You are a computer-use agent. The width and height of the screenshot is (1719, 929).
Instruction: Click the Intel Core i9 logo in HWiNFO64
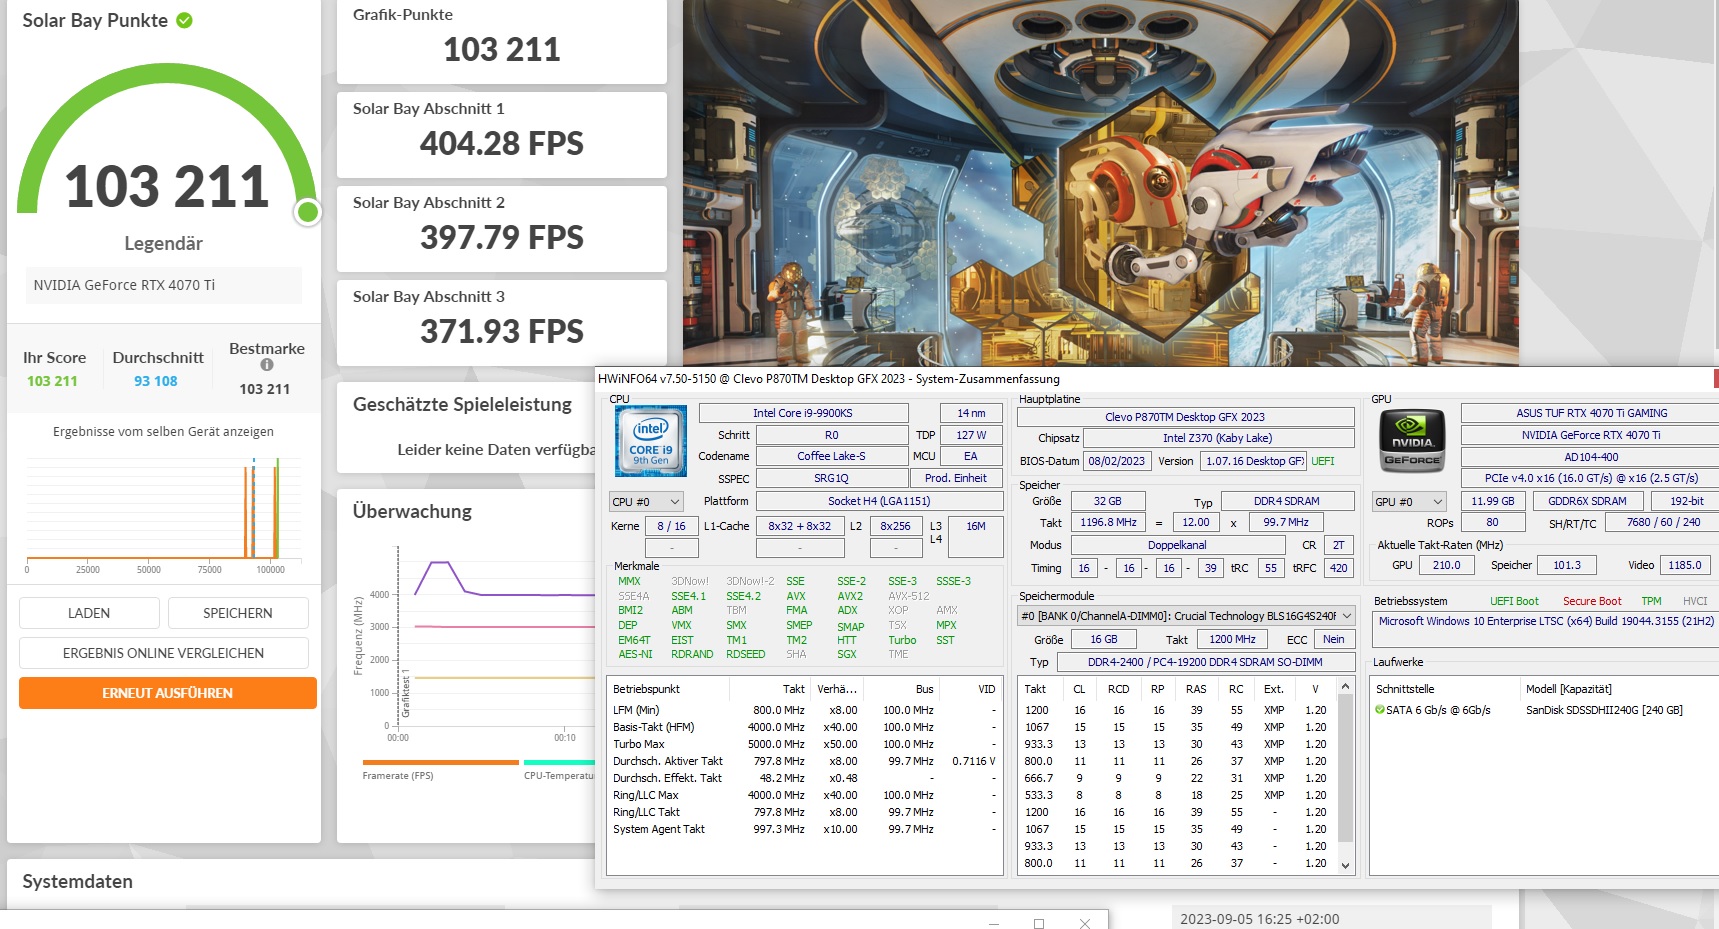coord(650,440)
